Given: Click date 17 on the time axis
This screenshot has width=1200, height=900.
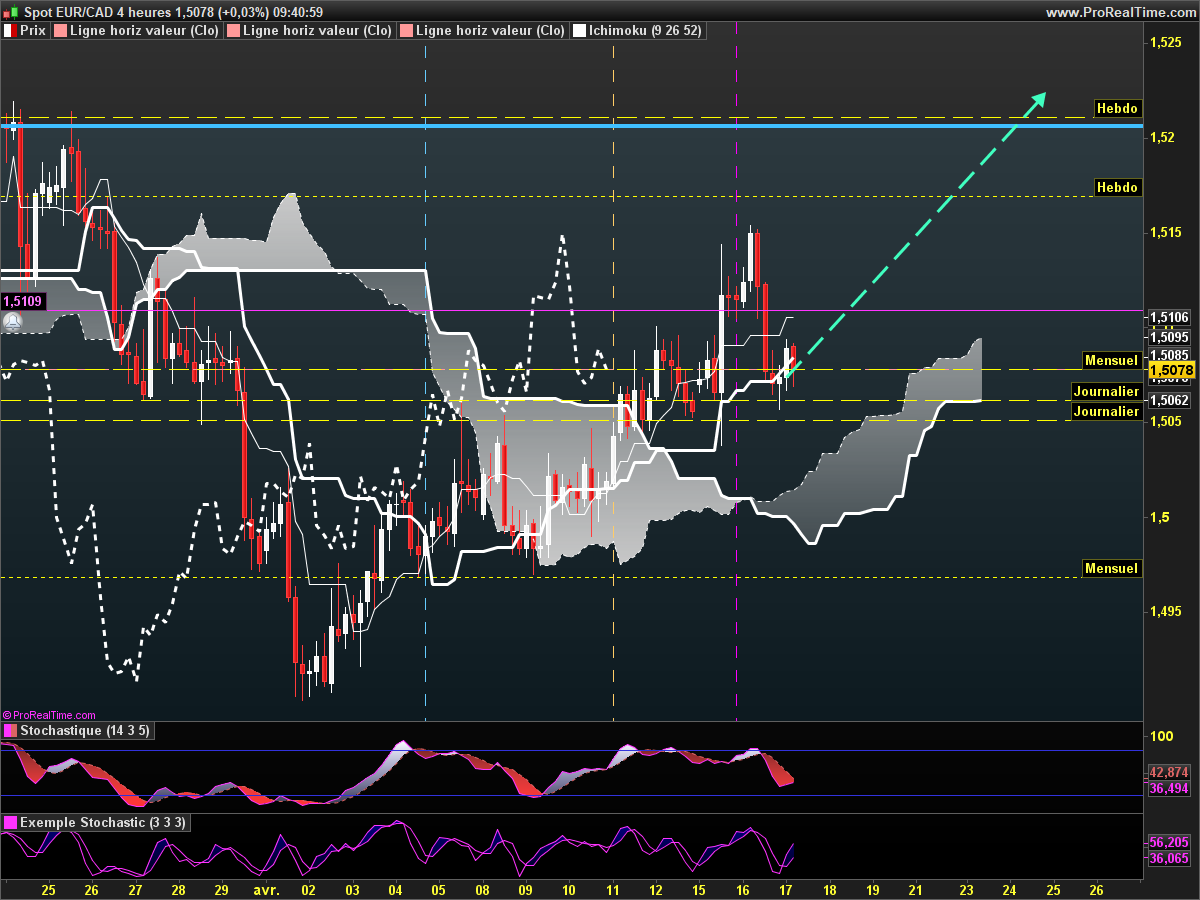Looking at the screenshot, I should (786, 889).
